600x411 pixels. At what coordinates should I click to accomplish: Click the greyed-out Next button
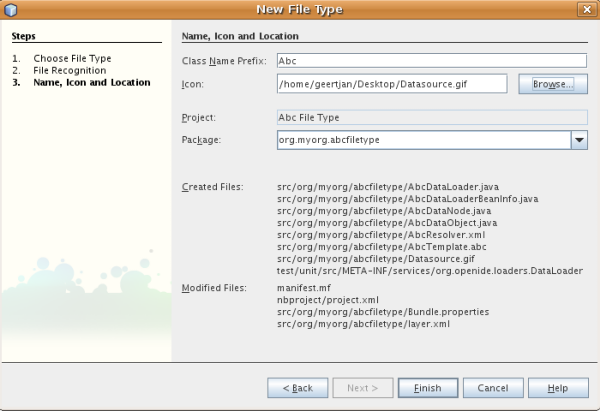tap(362, 387)
